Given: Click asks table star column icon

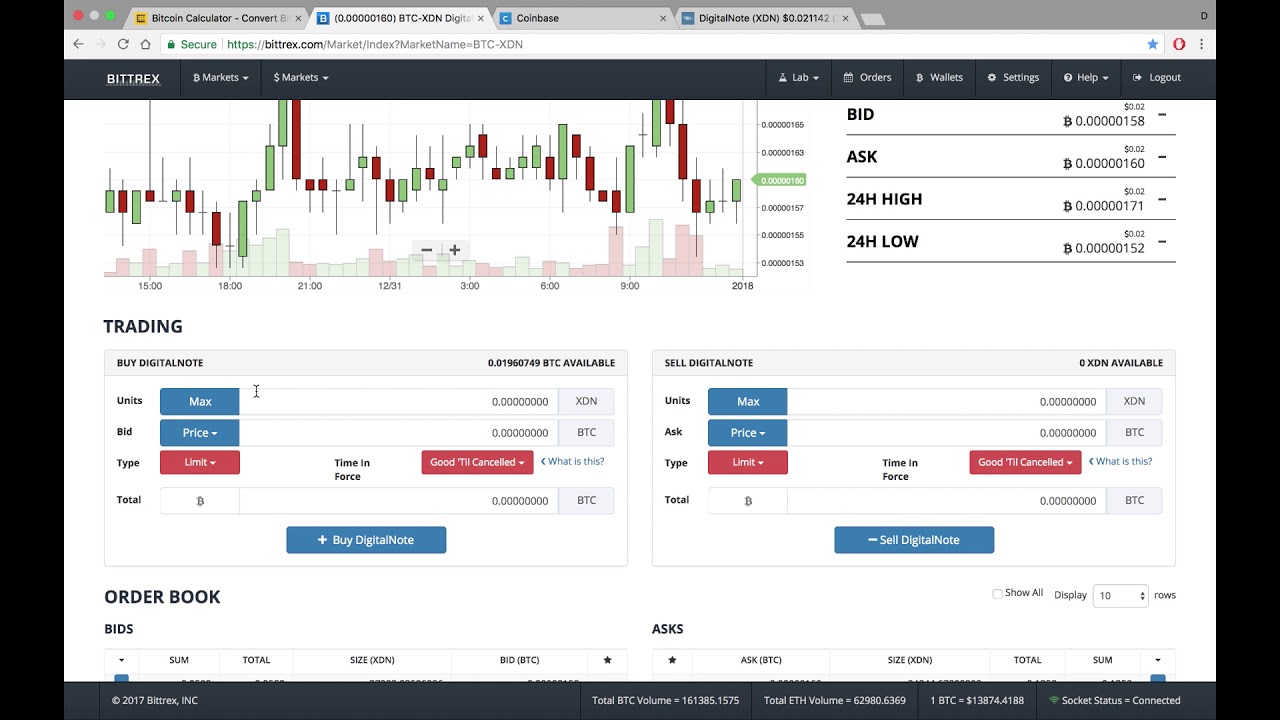Looking at the screenshot, I should [x=672, y=660].
